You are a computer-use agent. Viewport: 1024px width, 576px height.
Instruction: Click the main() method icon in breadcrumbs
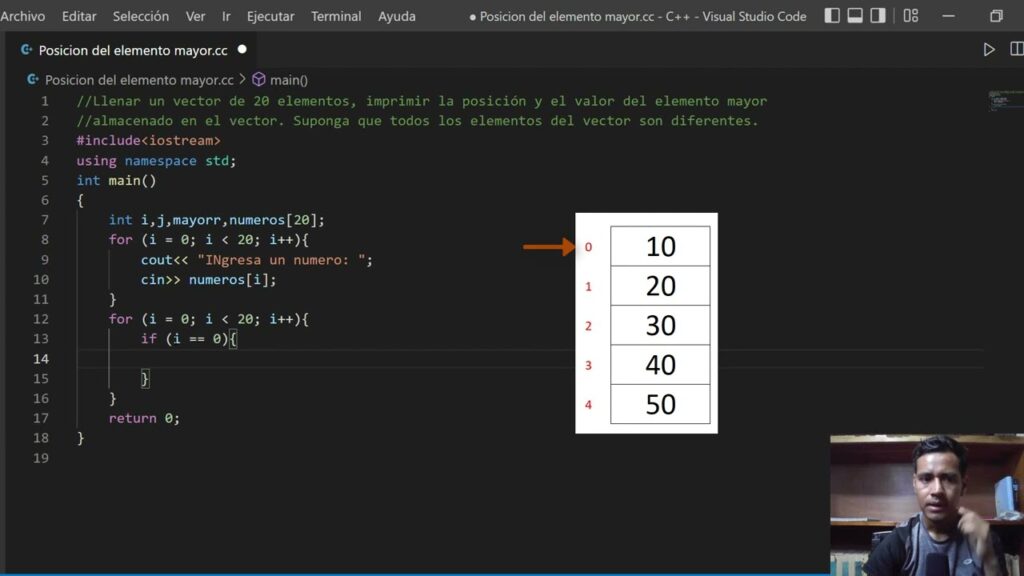(259, 78)
